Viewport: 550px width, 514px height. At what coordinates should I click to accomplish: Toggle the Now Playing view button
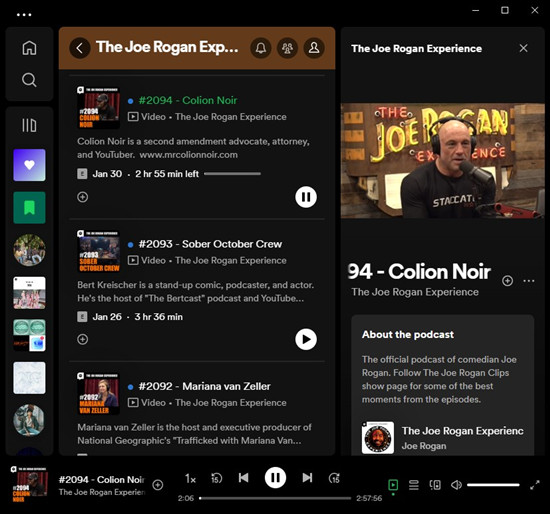click(x=393, y=485)
